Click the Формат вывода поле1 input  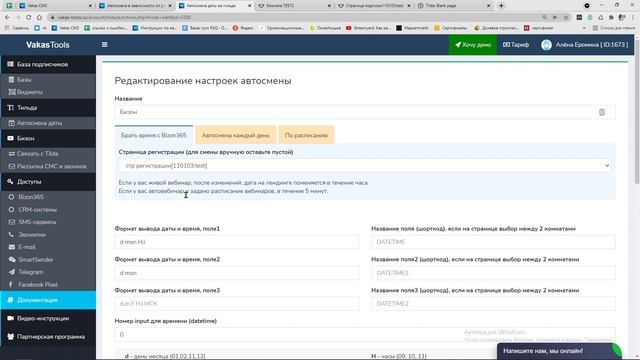(237, 242)
